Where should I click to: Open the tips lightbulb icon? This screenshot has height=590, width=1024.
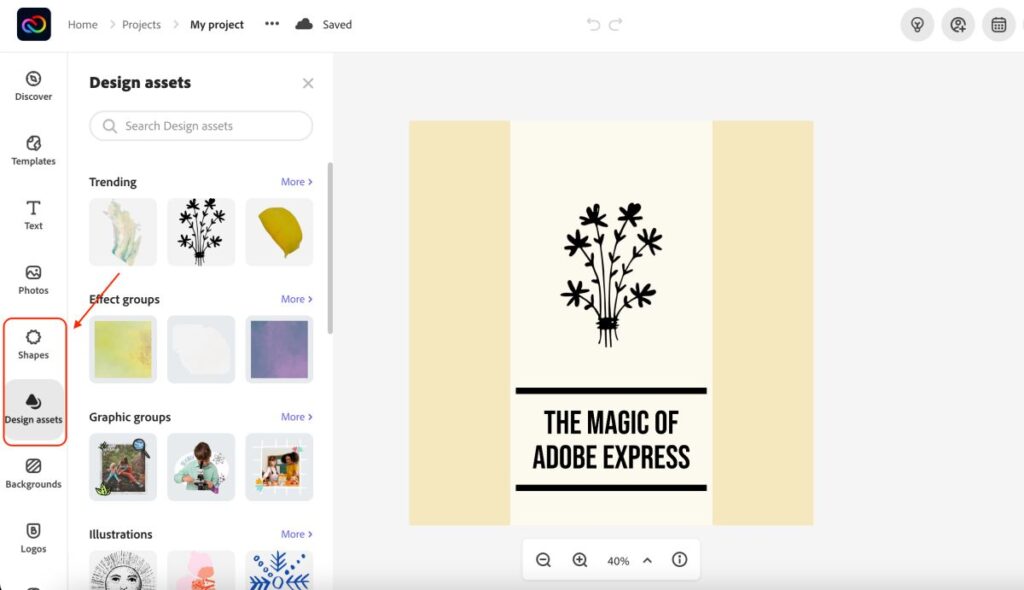point(917,24)
